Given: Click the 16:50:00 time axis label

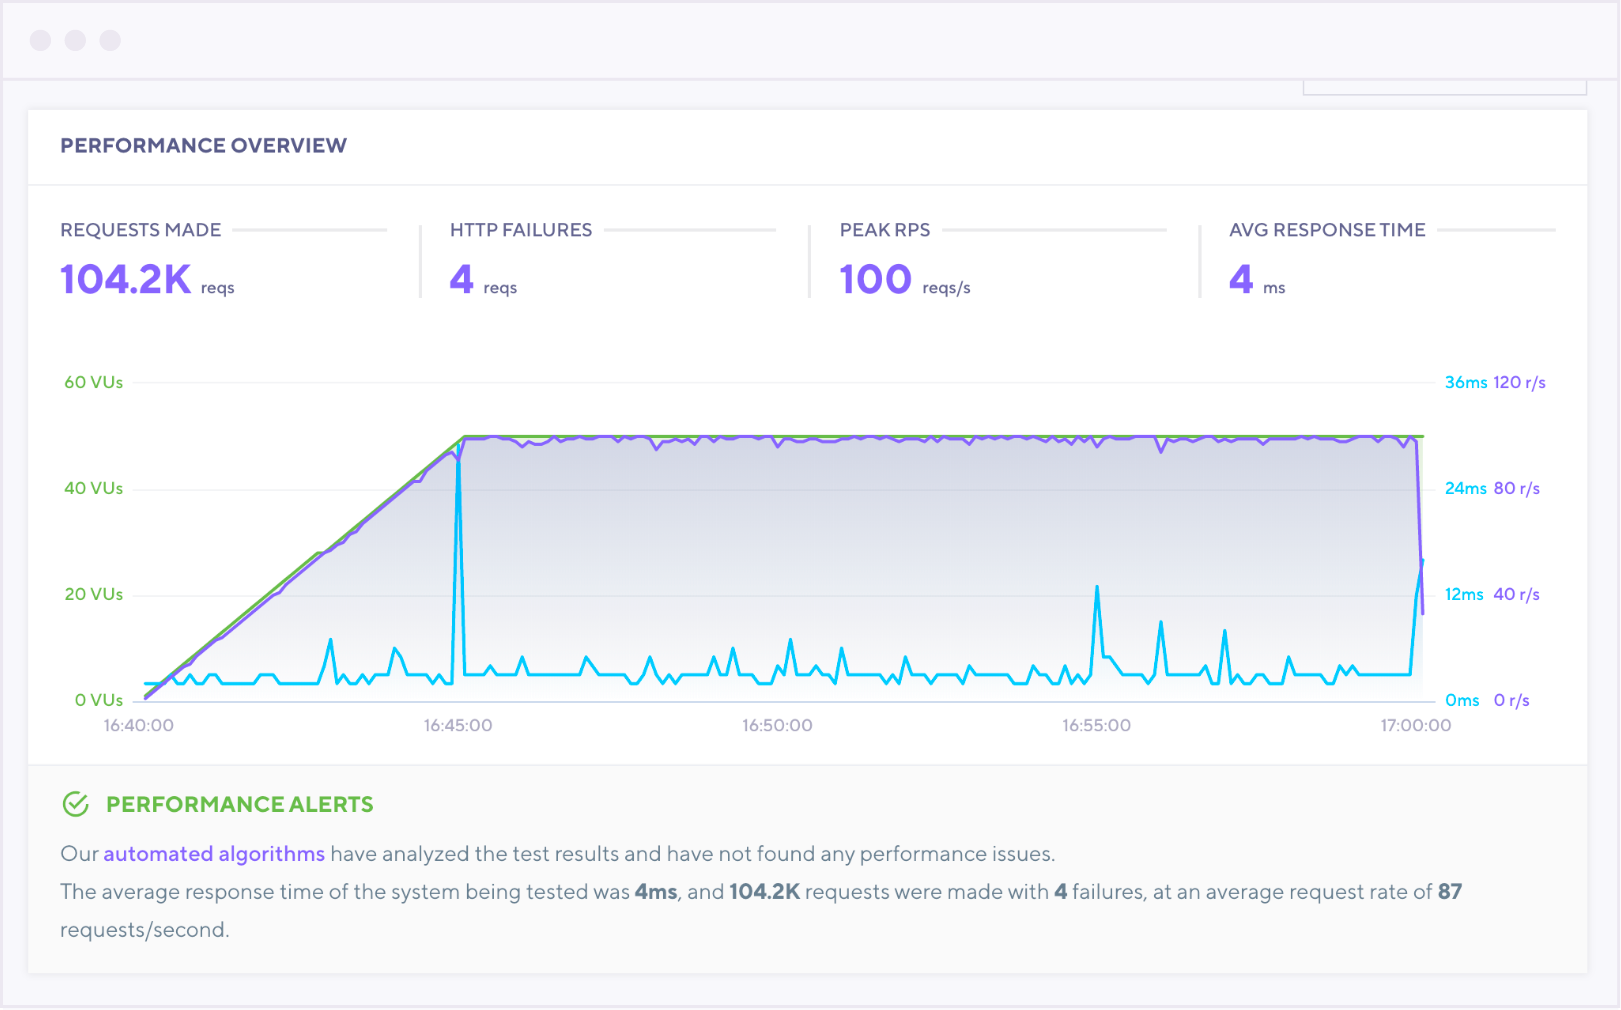Looking at the screenshot, I should tap(777, 726).
